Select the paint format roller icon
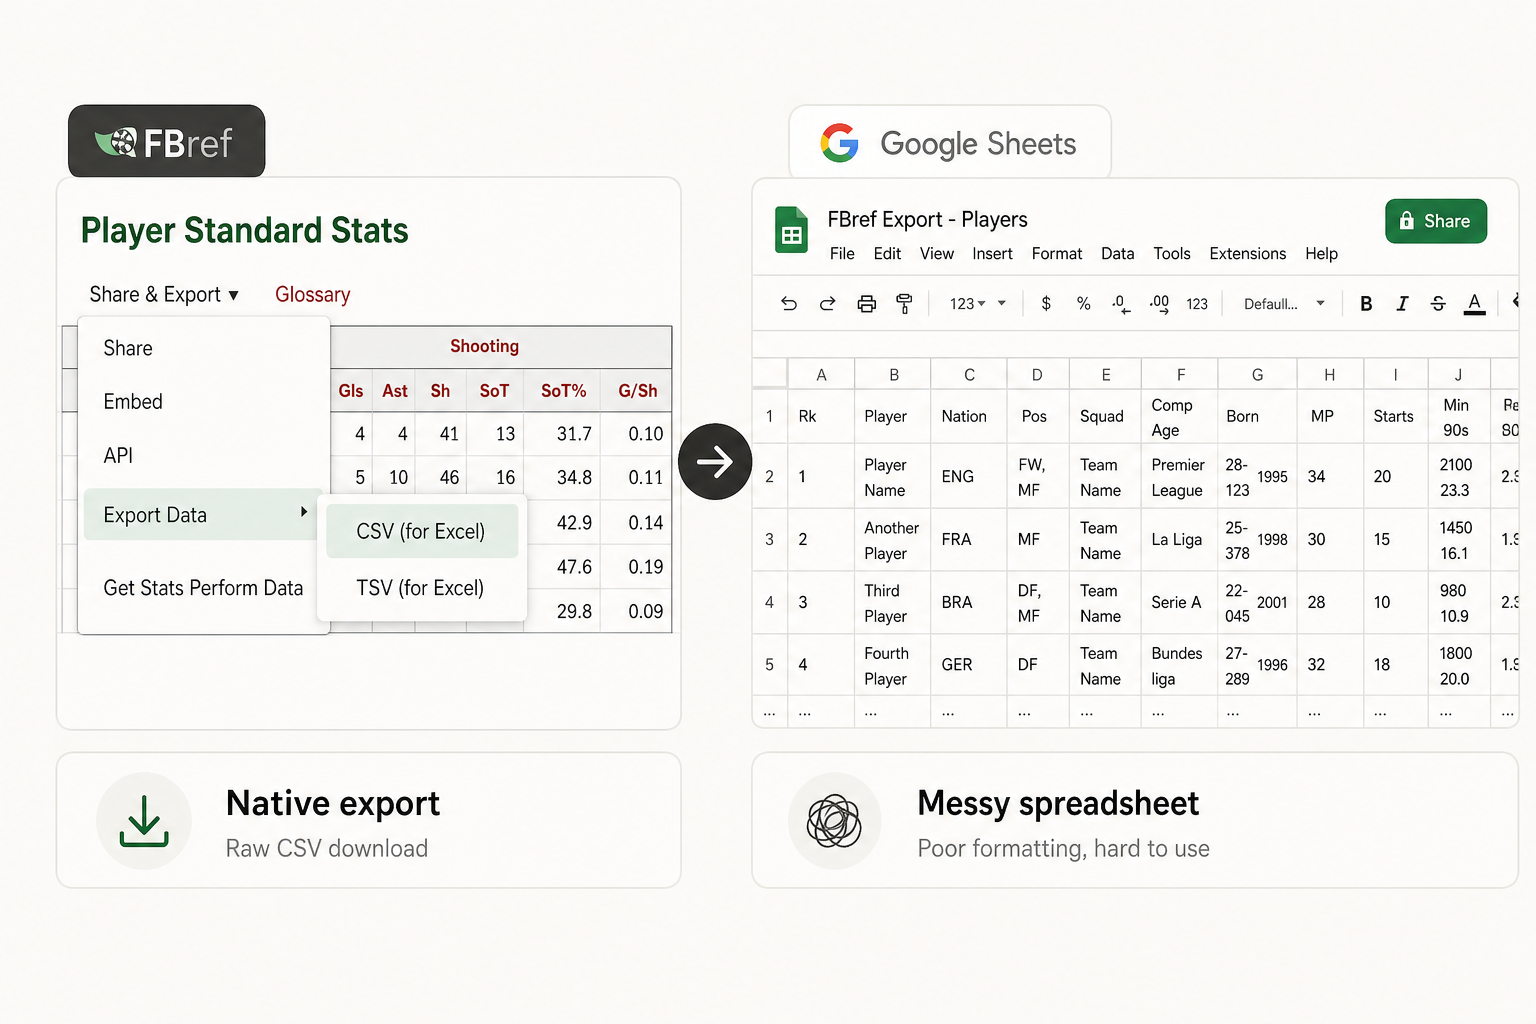Screen dimensions: 1536x1024 click(x=904, y=303)
